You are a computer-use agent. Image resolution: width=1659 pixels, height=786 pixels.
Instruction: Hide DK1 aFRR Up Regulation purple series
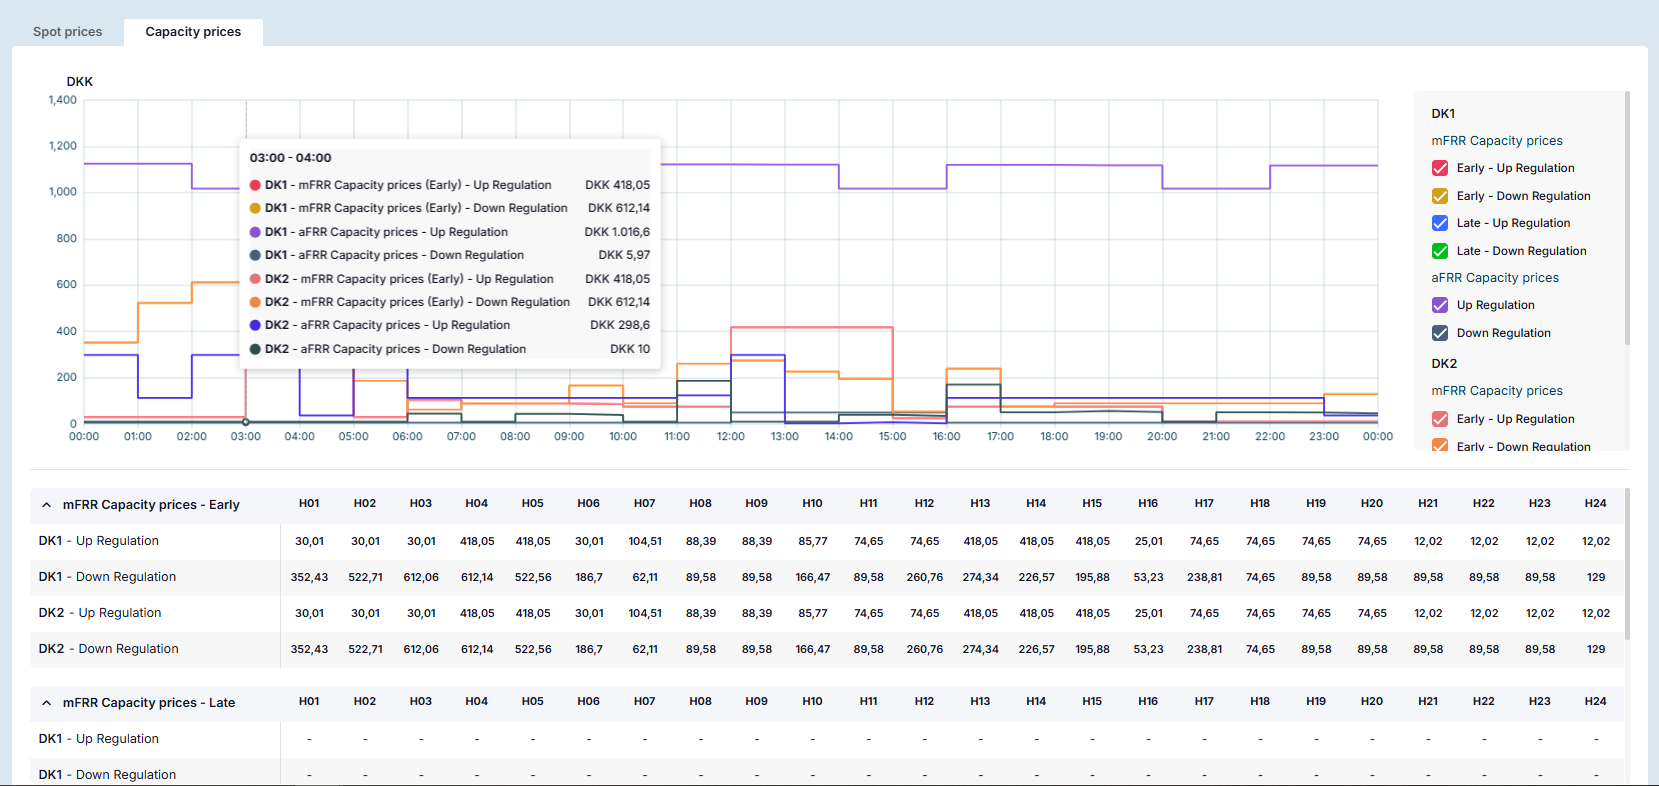pos(1440,305)
